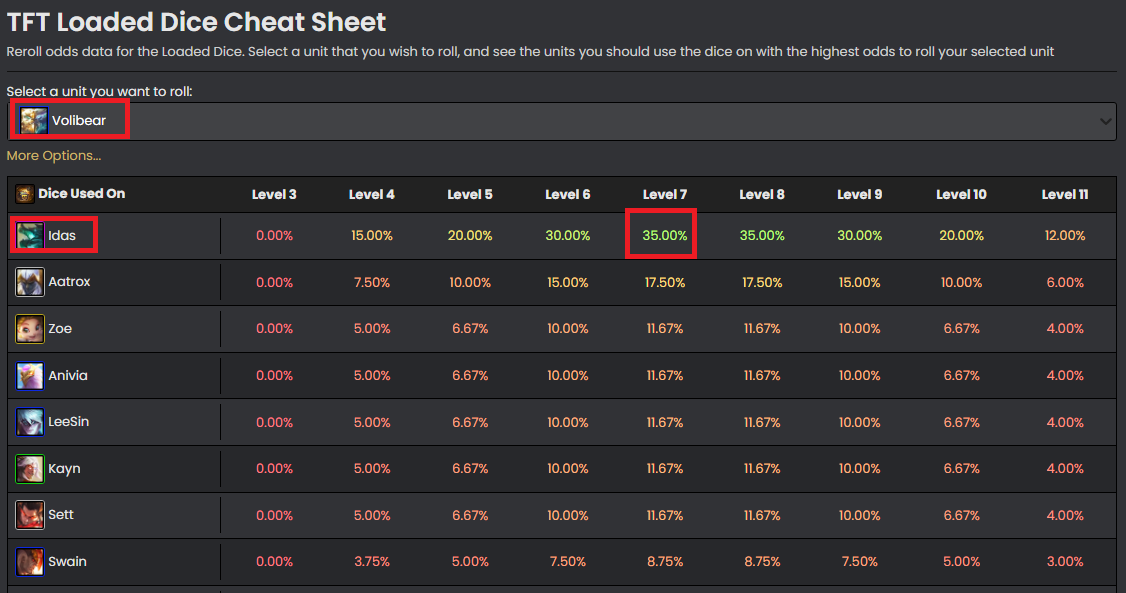The width and height of the screenshot is (1126, 593).
Task: Click Idas Level 3 value 0.00%
Action: tap(274, 235)
